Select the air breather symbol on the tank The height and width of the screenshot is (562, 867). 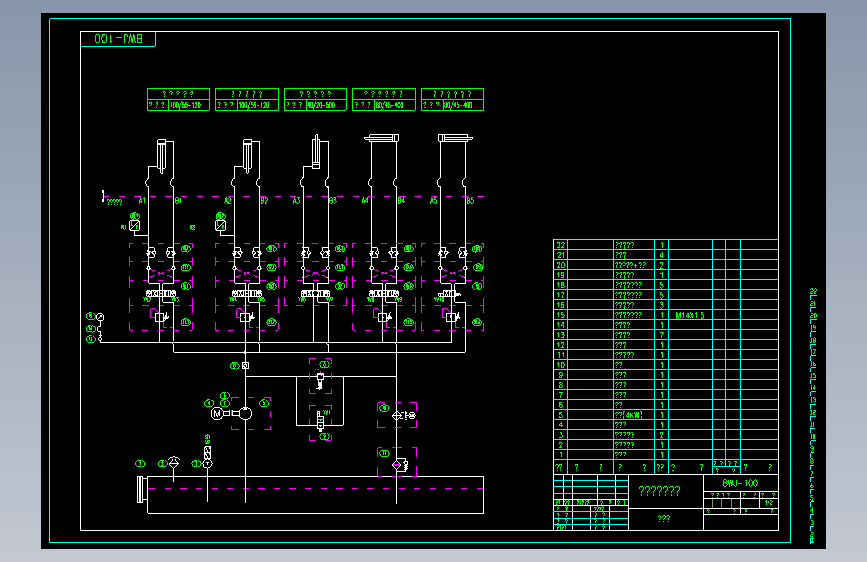pos(174,463)
